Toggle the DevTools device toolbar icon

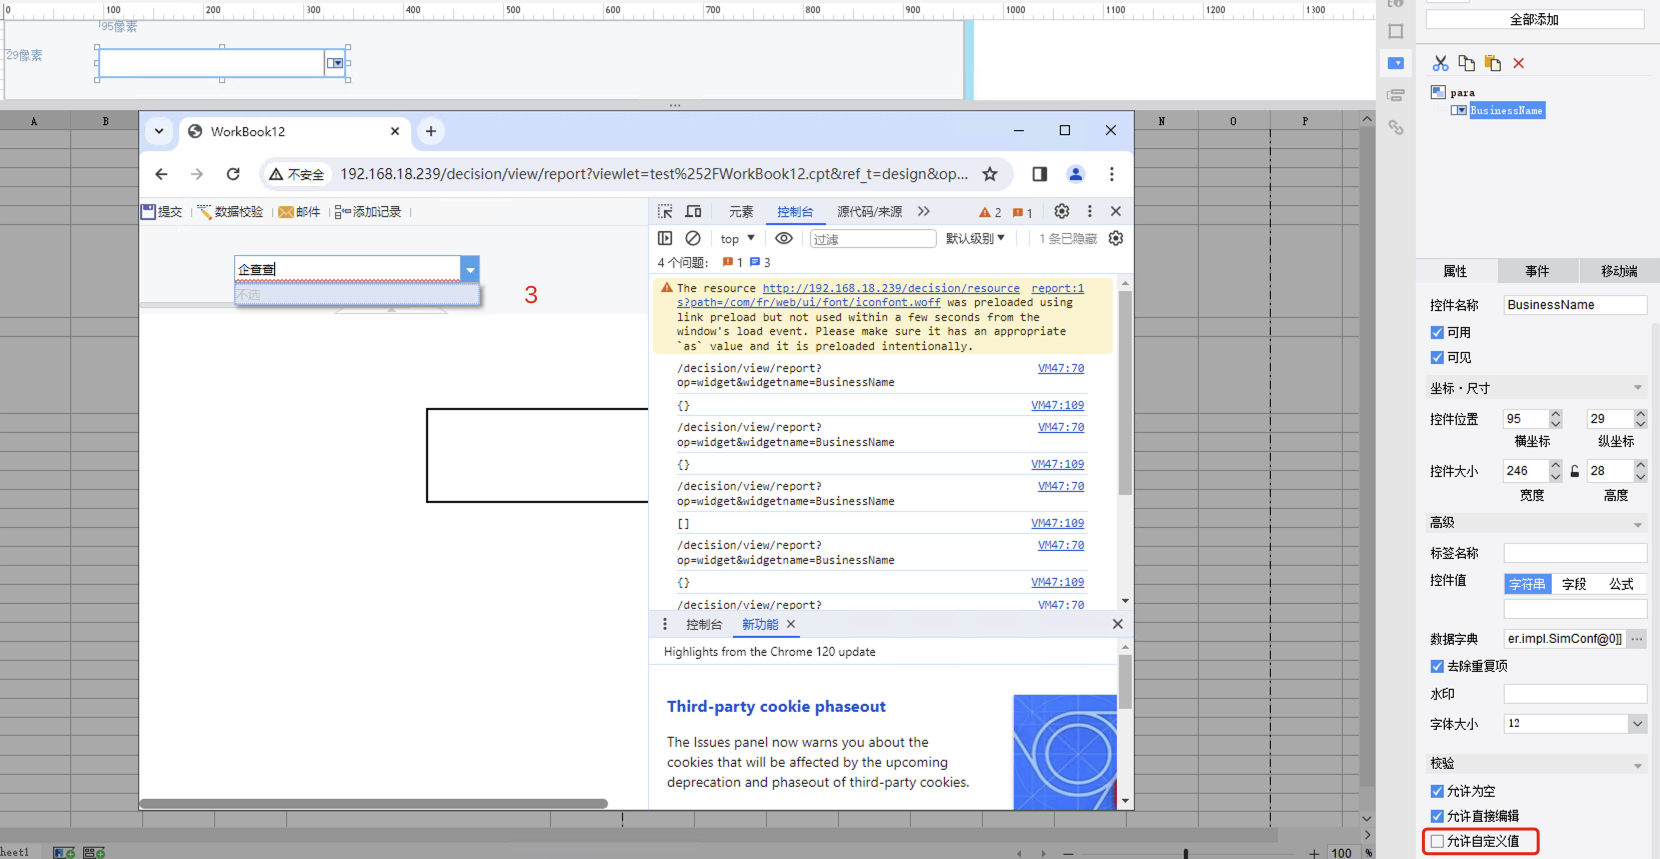693,211
